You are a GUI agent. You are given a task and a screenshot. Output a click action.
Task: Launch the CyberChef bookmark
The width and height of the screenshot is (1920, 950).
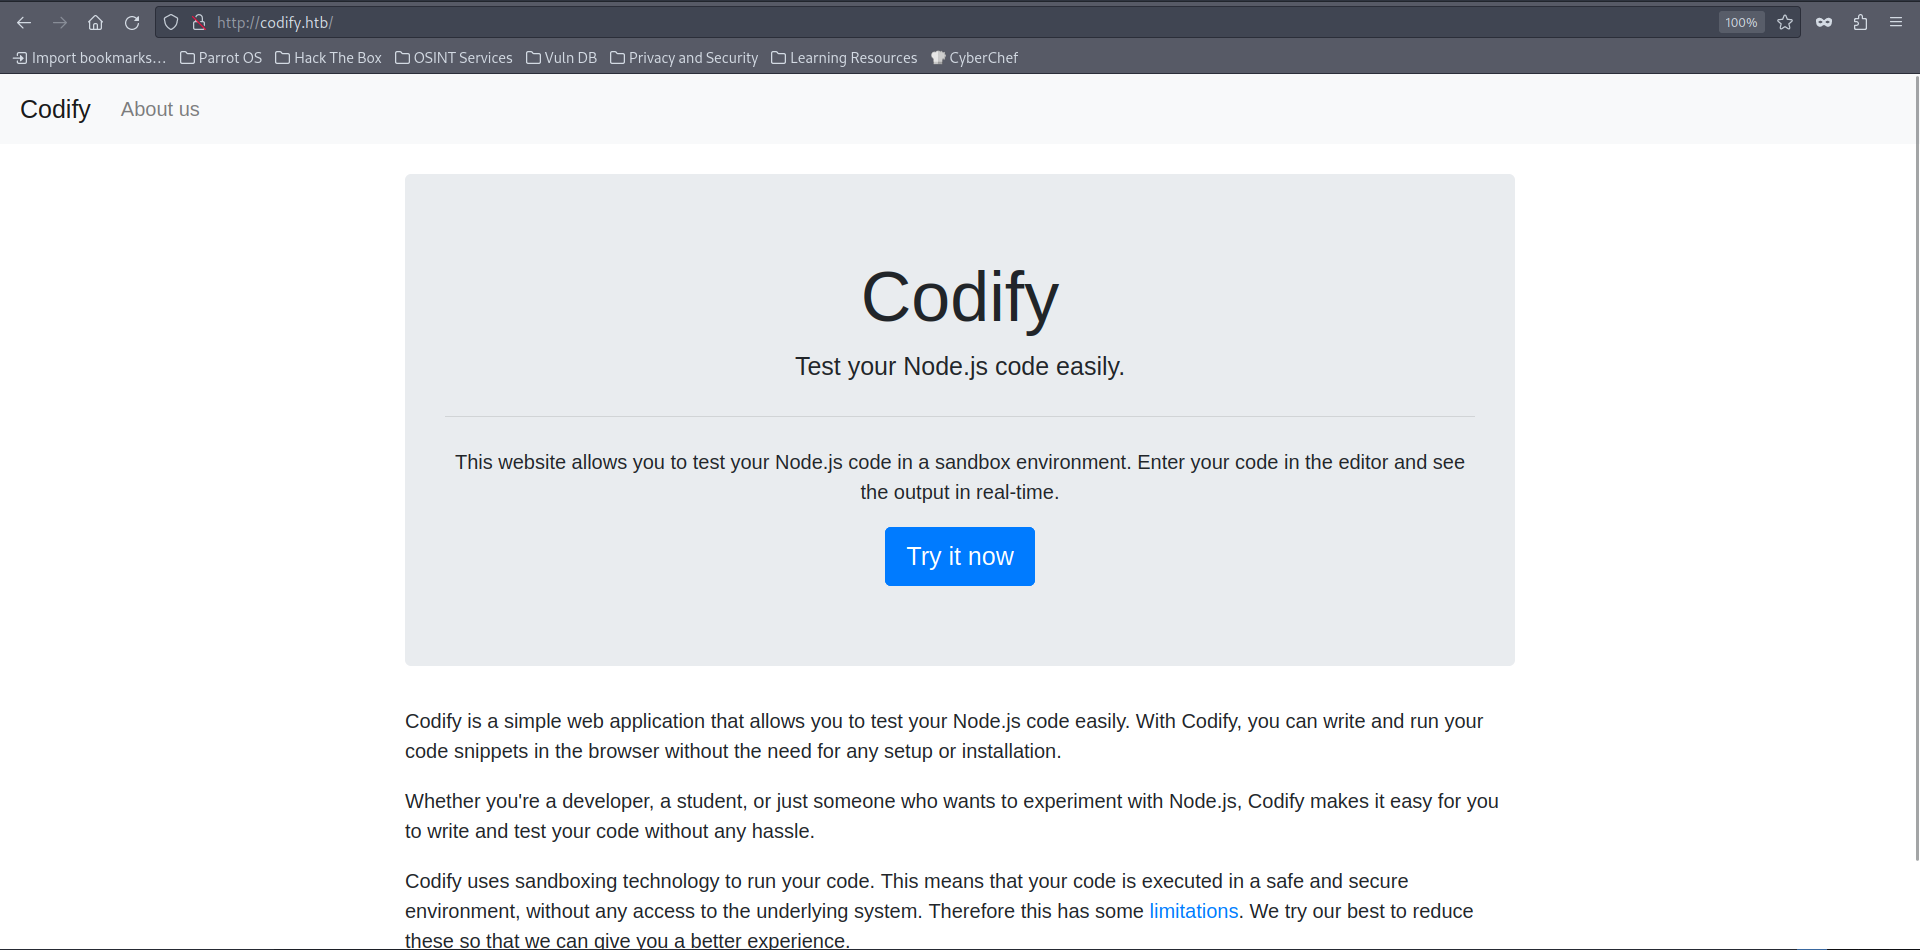point(975,58)
